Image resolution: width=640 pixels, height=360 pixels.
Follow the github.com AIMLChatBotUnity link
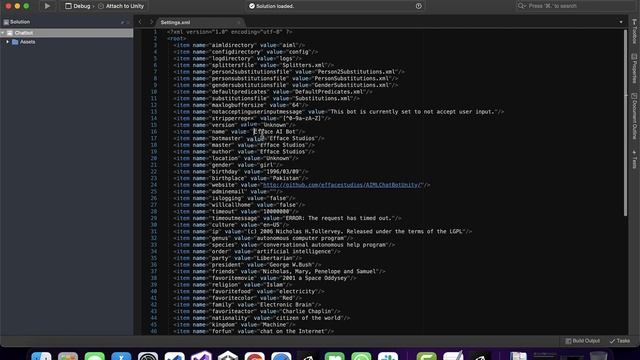tap(342, 185)
